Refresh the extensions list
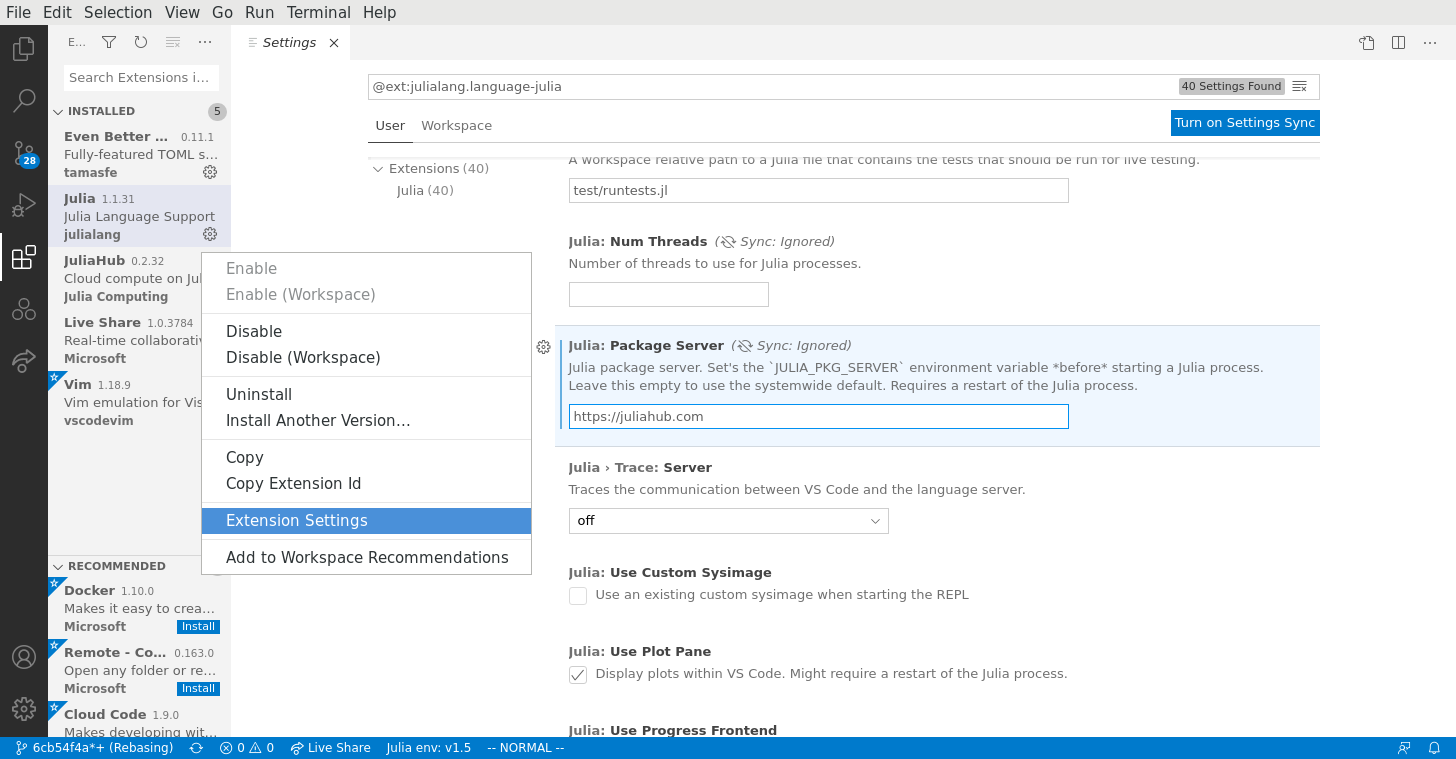Image resolution: width=1456 pixels, height=759 pixels. 141,42
